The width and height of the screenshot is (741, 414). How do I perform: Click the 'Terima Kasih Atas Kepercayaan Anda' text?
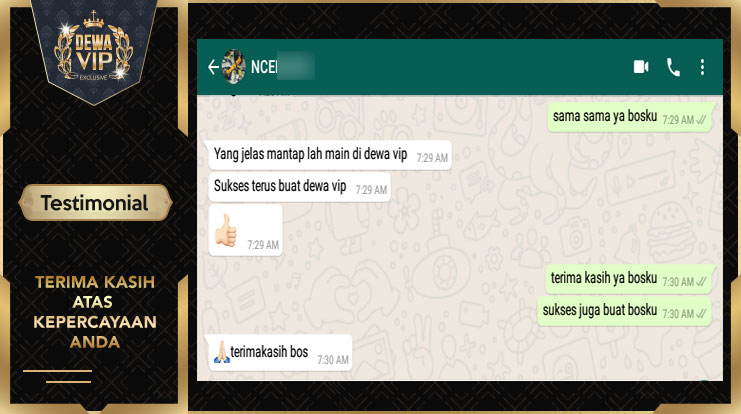tap(95, 312)
